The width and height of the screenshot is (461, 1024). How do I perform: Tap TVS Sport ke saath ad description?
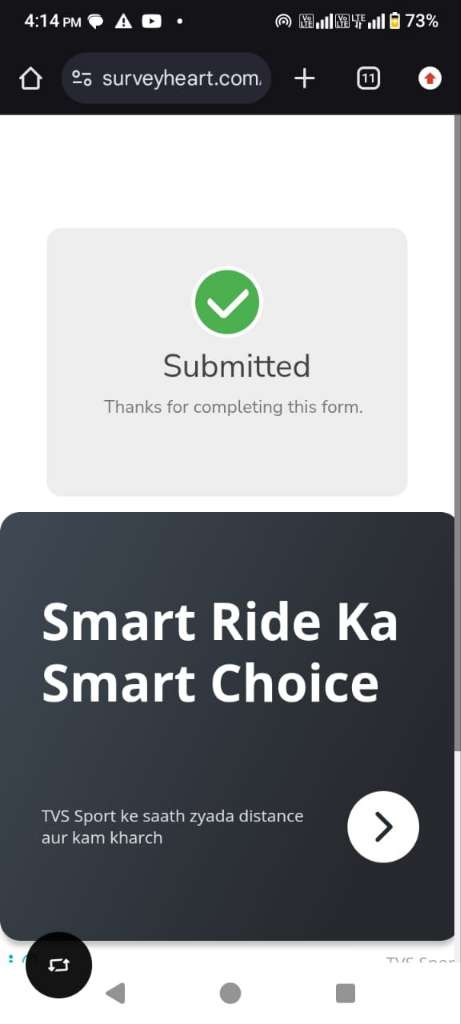point(172,827)
